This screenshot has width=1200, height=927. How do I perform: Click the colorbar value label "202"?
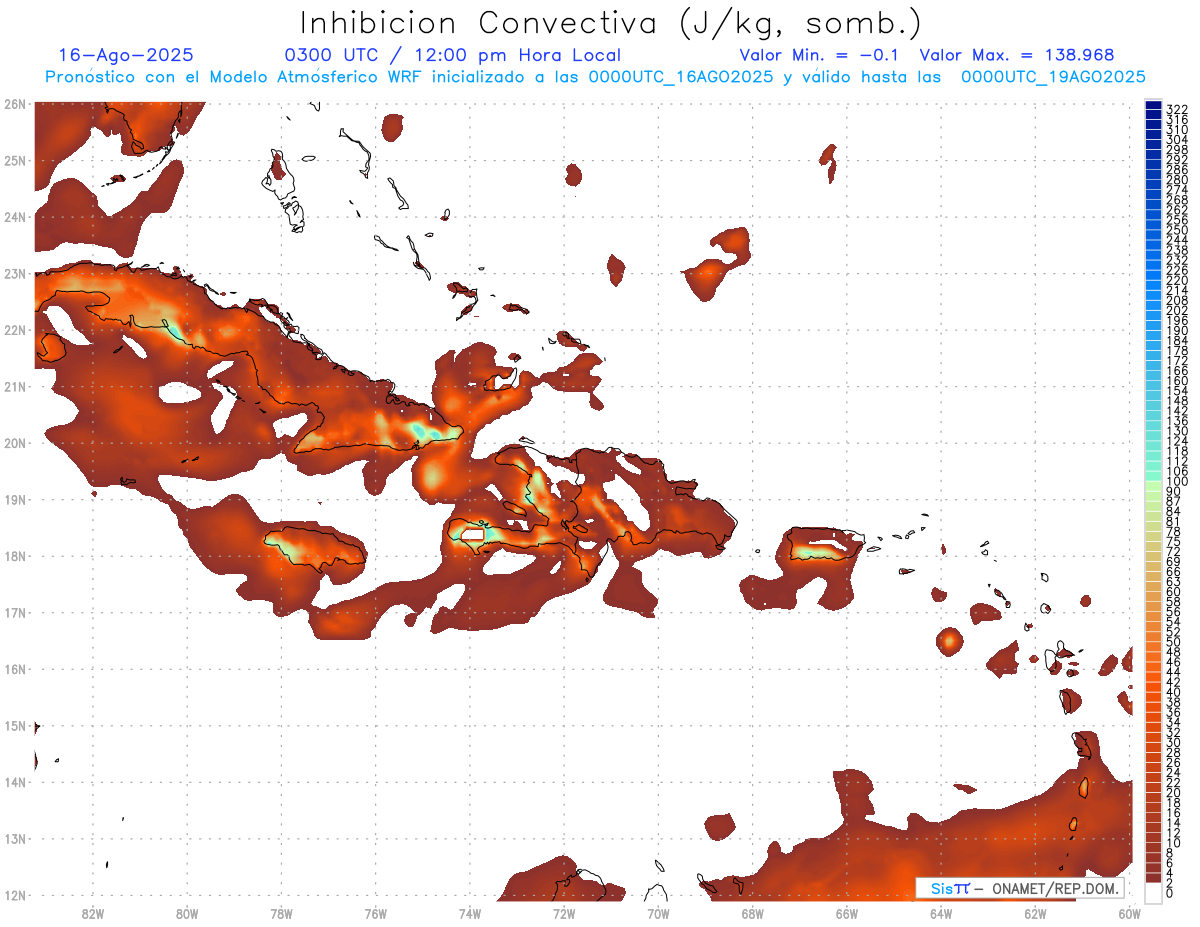point(1177,310)
